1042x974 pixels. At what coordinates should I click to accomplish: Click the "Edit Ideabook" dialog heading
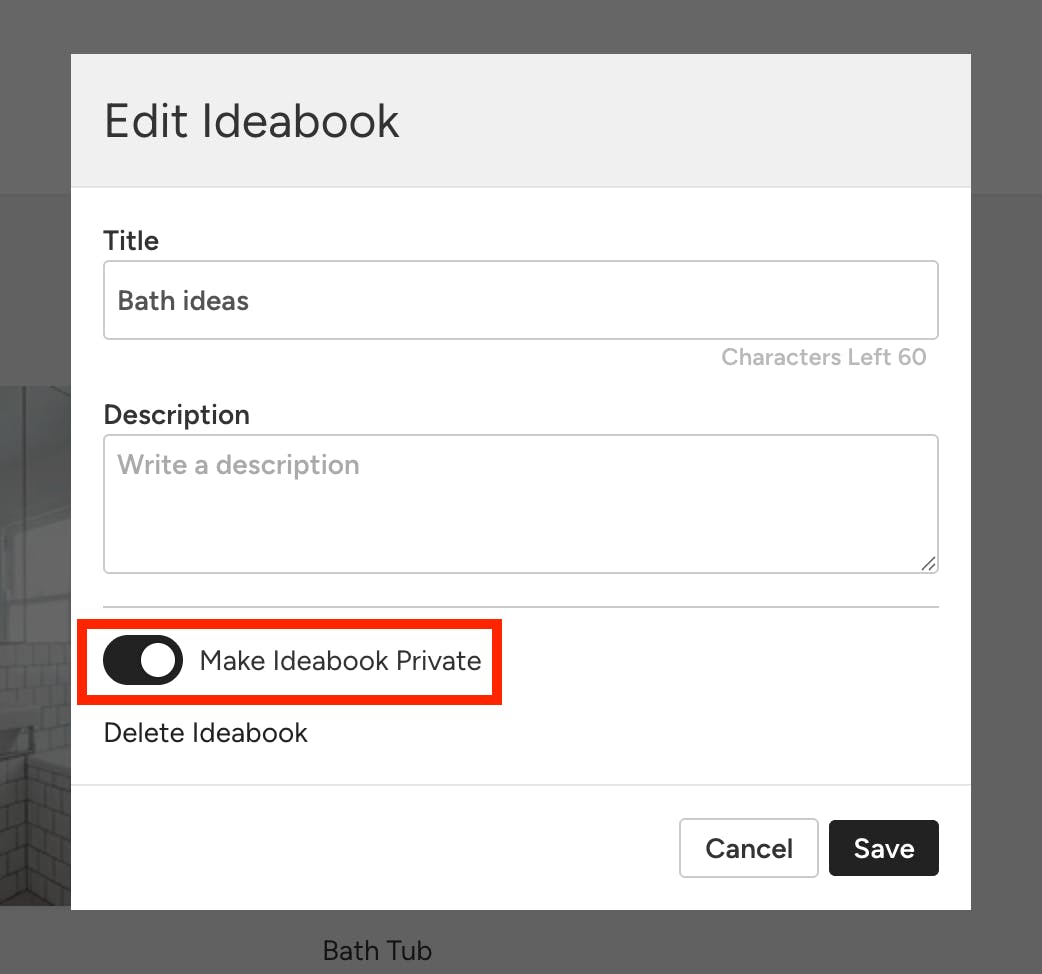coord(252,121)
